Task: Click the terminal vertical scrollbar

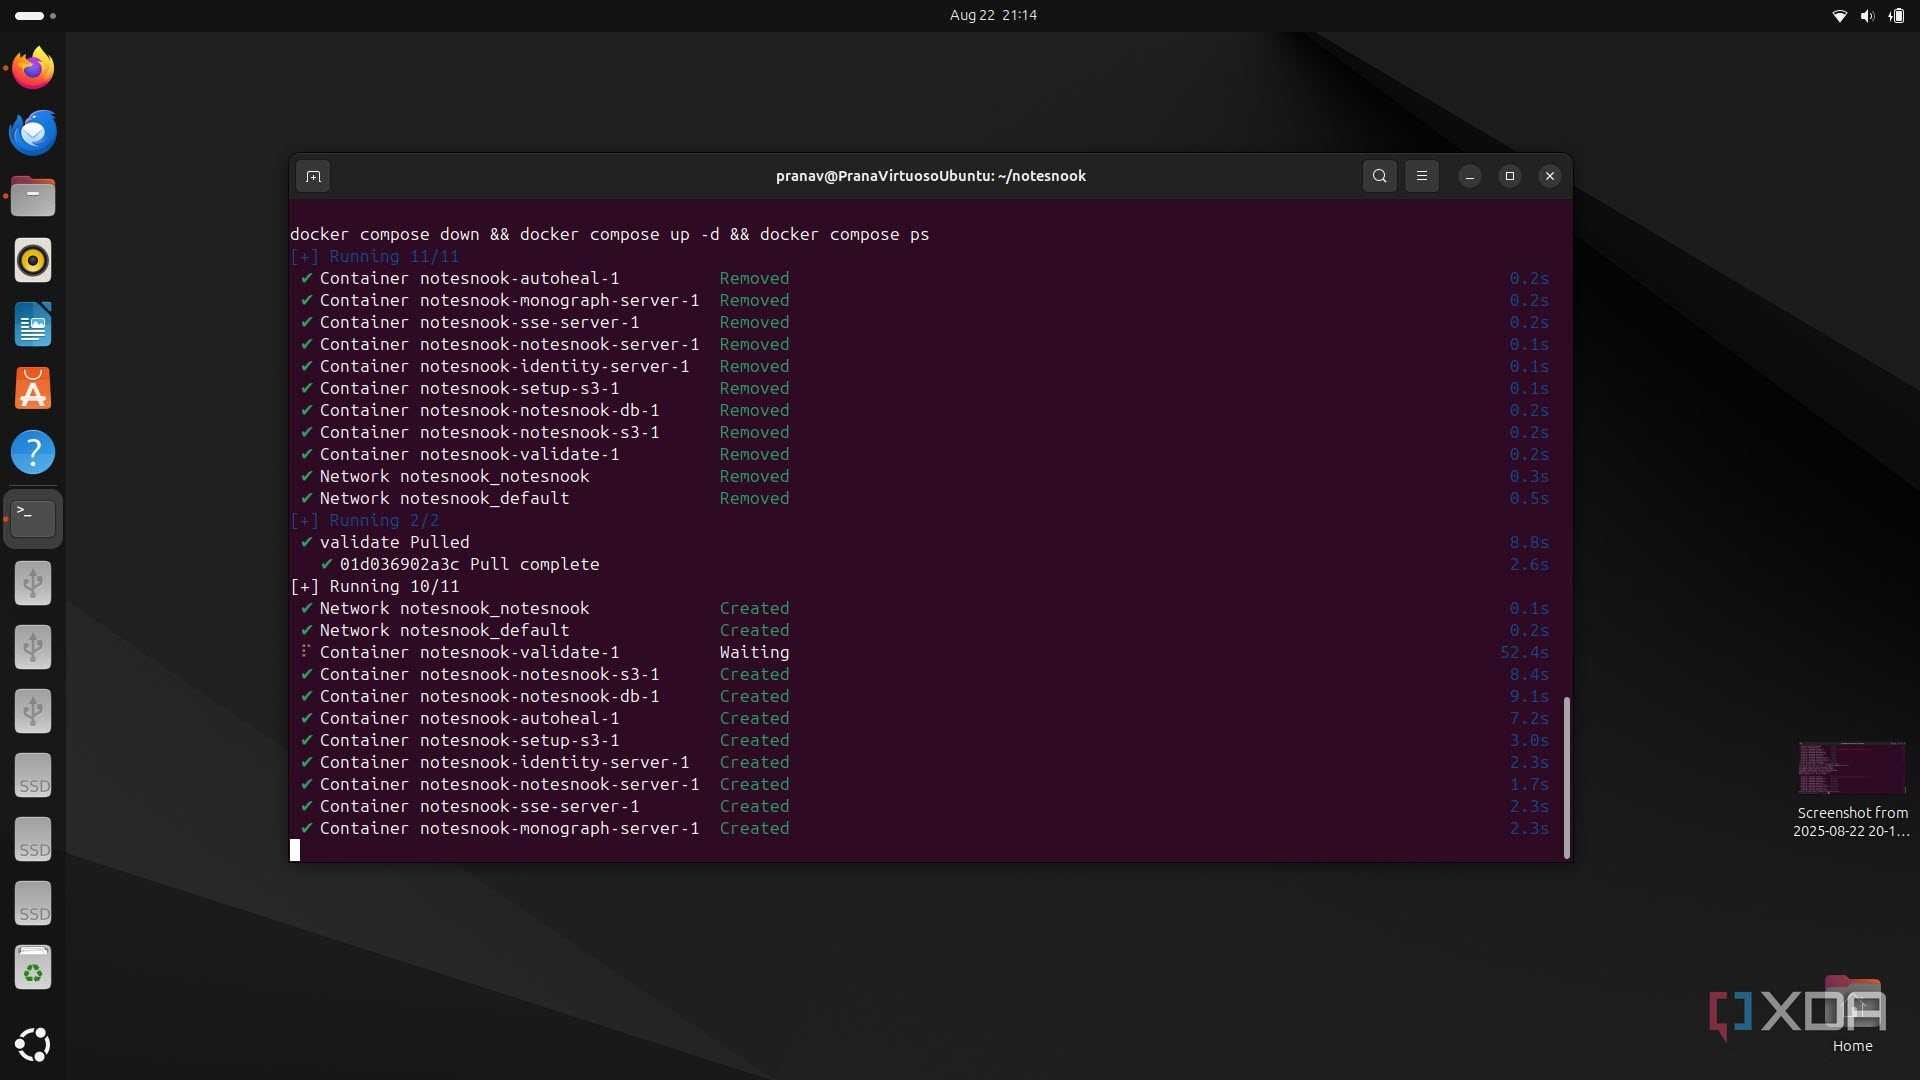Action: (x=1566, y=777)
